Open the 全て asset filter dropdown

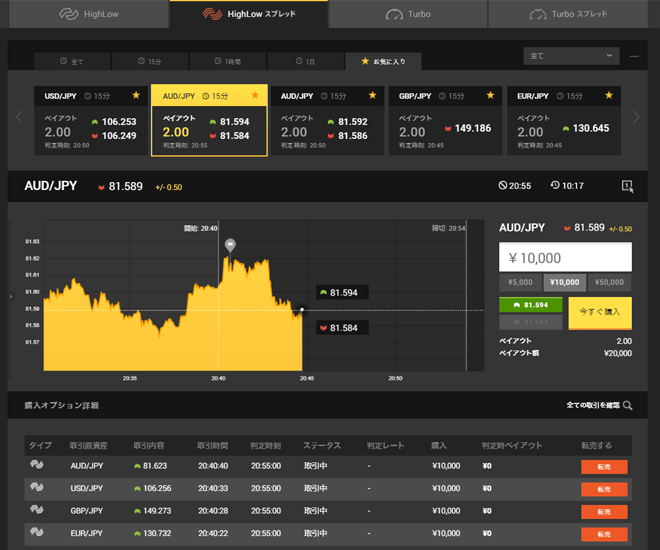pos(571,56)
